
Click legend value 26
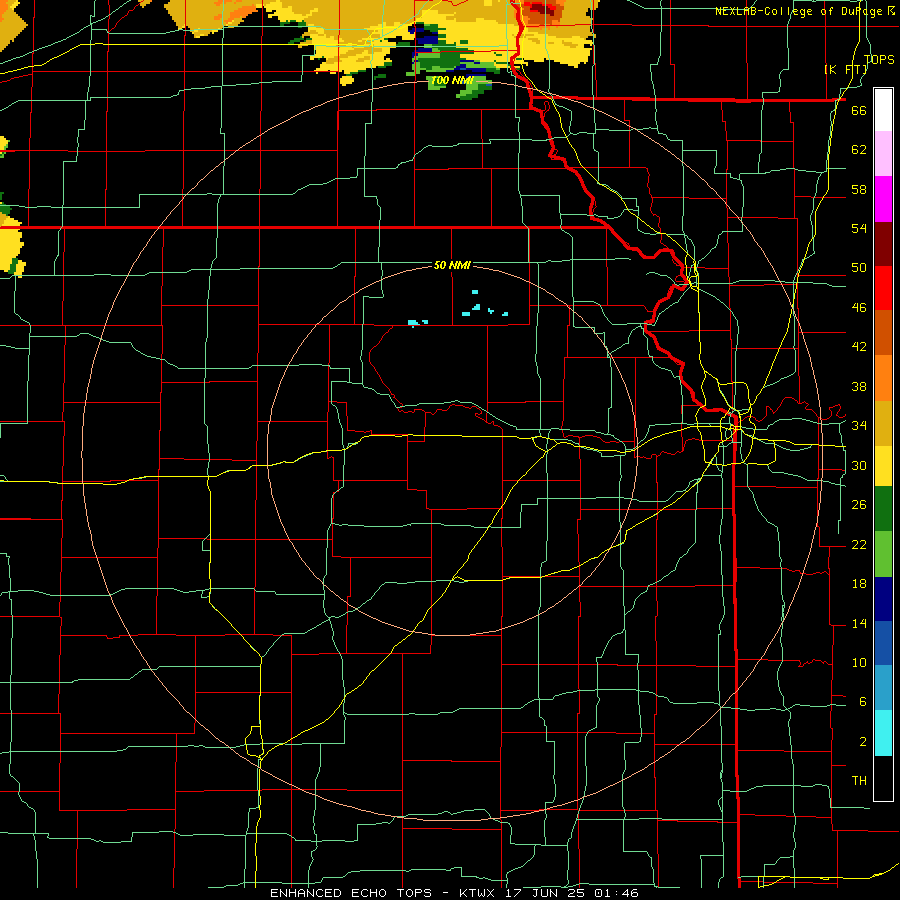tap(859, 505)
